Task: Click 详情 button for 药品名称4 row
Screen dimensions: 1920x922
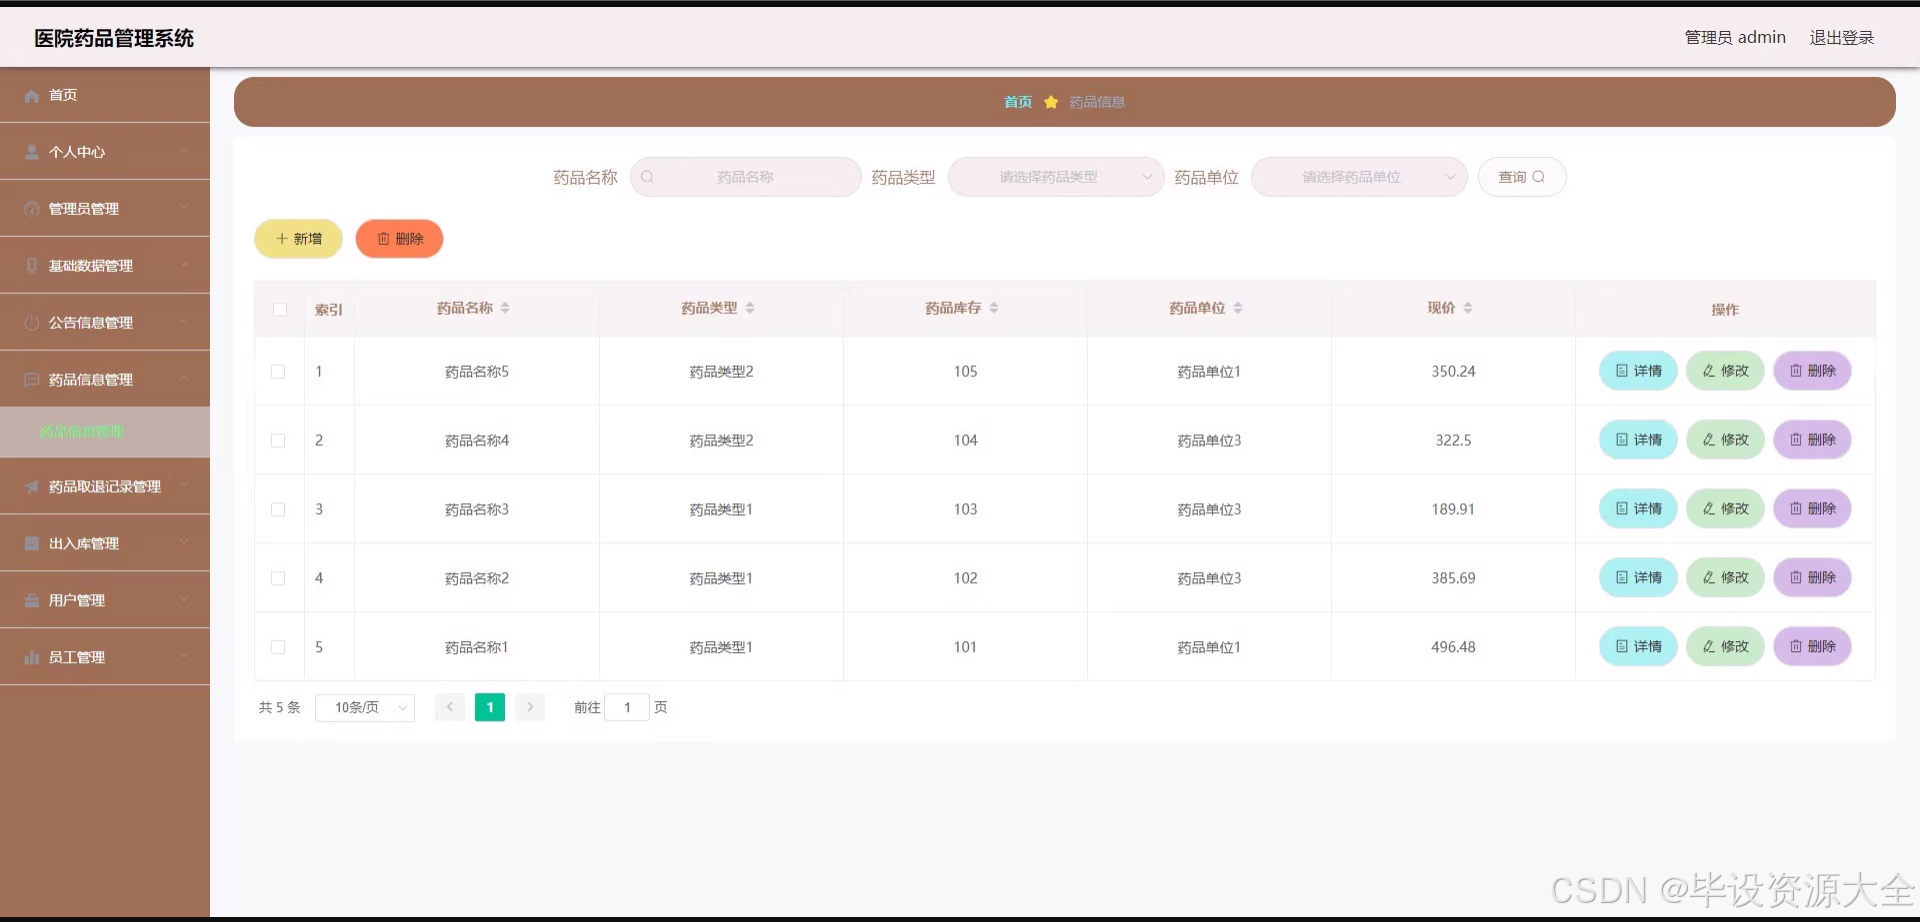Action: click(x=1638, y=440)
